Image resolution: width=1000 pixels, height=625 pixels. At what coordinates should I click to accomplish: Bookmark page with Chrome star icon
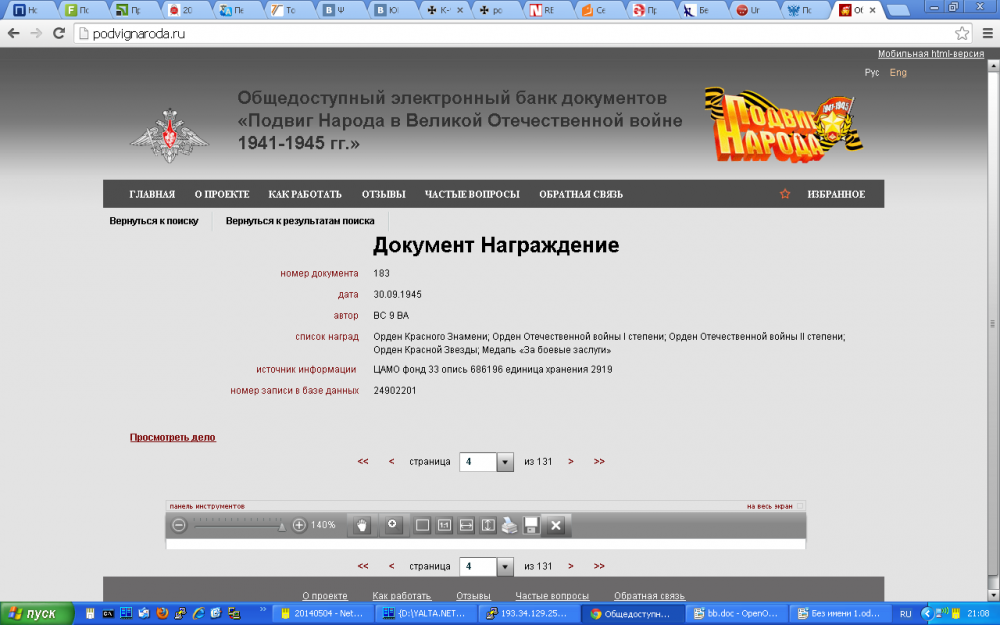tap(962, 33)
